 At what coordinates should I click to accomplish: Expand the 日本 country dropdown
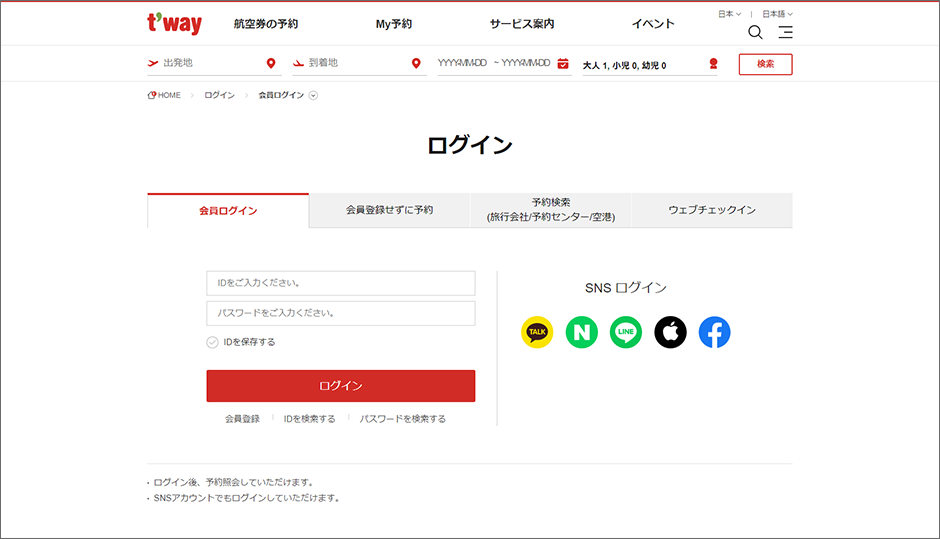pos(729,14)
